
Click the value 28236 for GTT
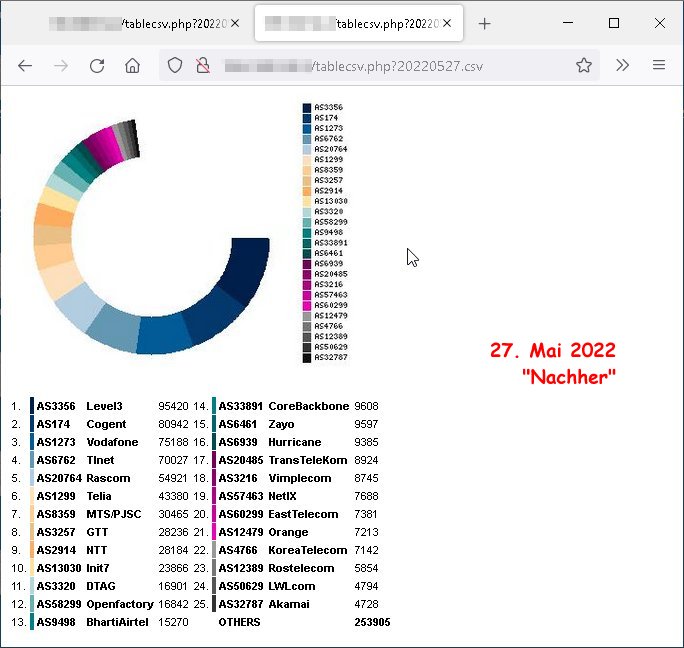click(x=173, y=532)
